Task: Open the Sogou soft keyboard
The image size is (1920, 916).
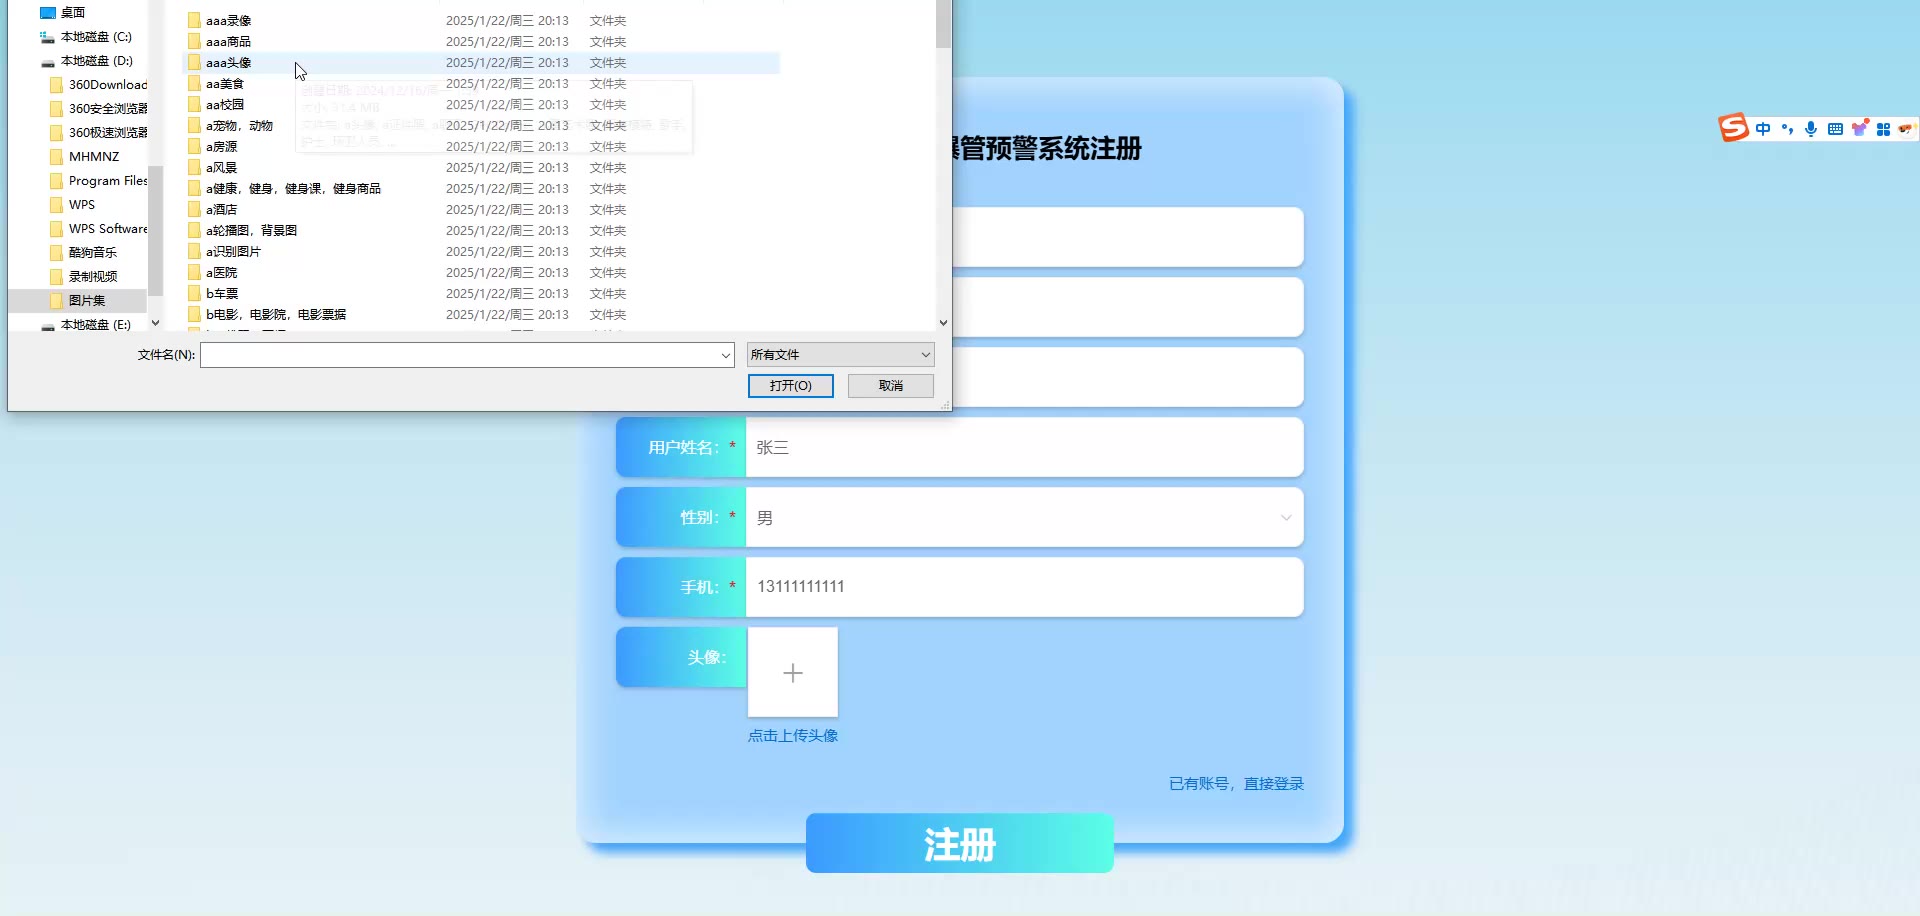Action: click(1835, 129)
